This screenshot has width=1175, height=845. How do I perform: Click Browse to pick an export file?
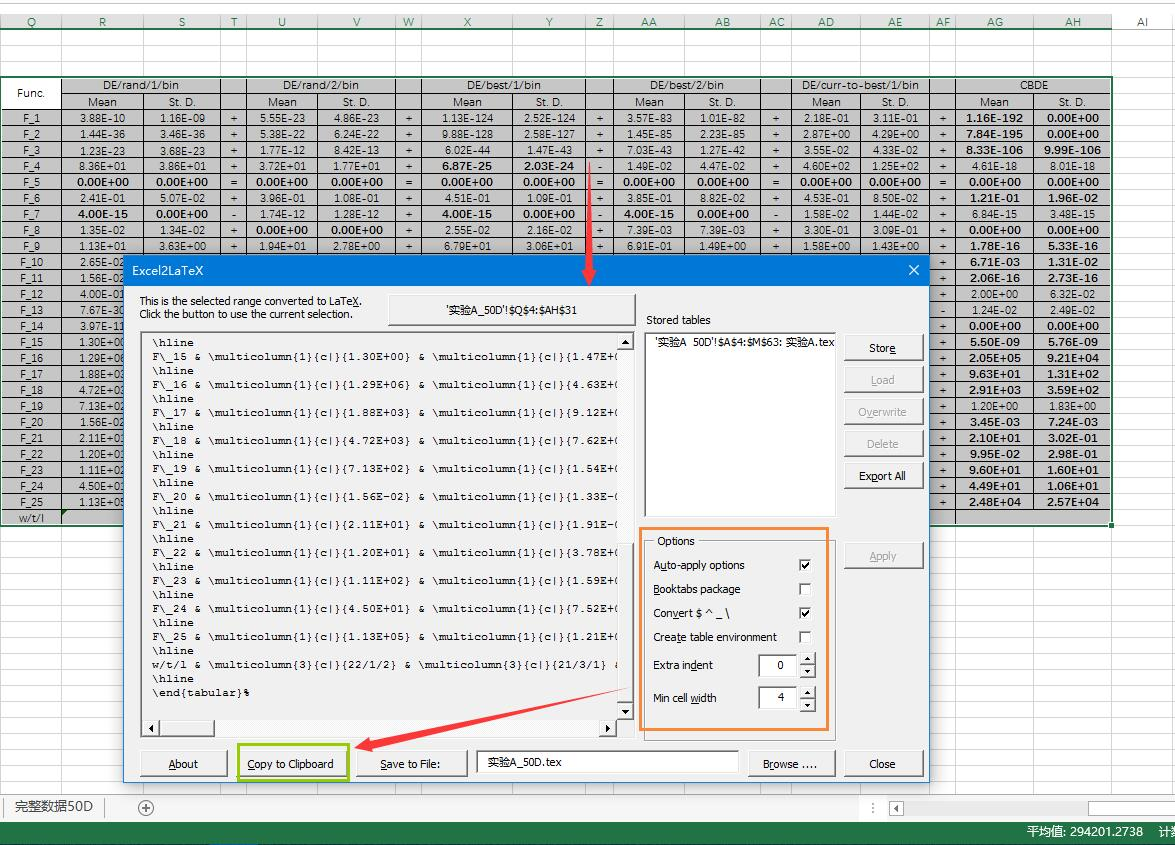click(x=791, y=762)
